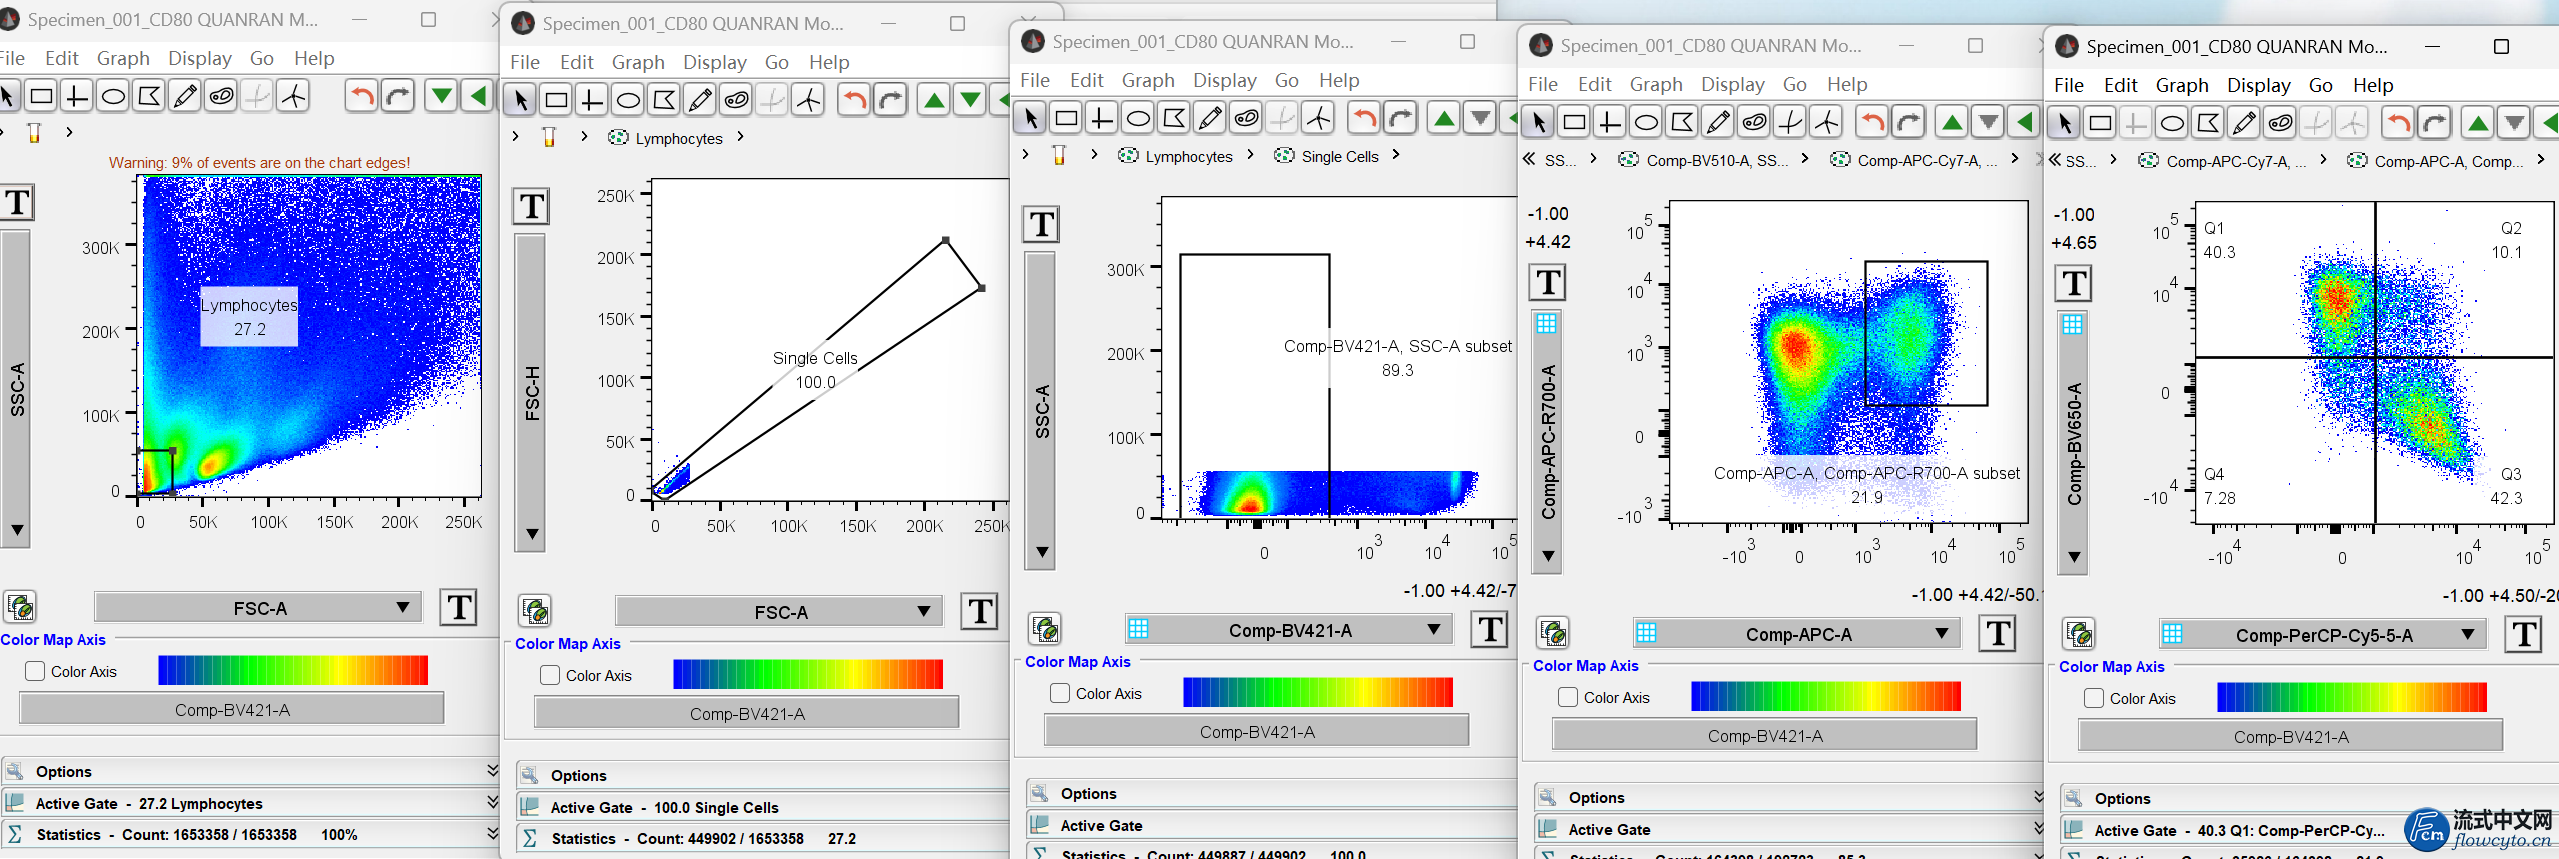This screenshot has width=2559, height=859.
Task: Open the Help menu in the rightmost window
Action: pos(2372,85)
